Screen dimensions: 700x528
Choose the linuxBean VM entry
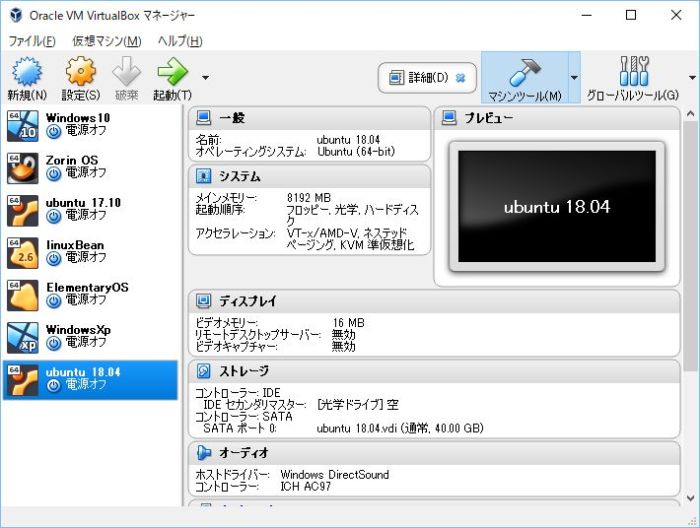[x=90, y=251]
